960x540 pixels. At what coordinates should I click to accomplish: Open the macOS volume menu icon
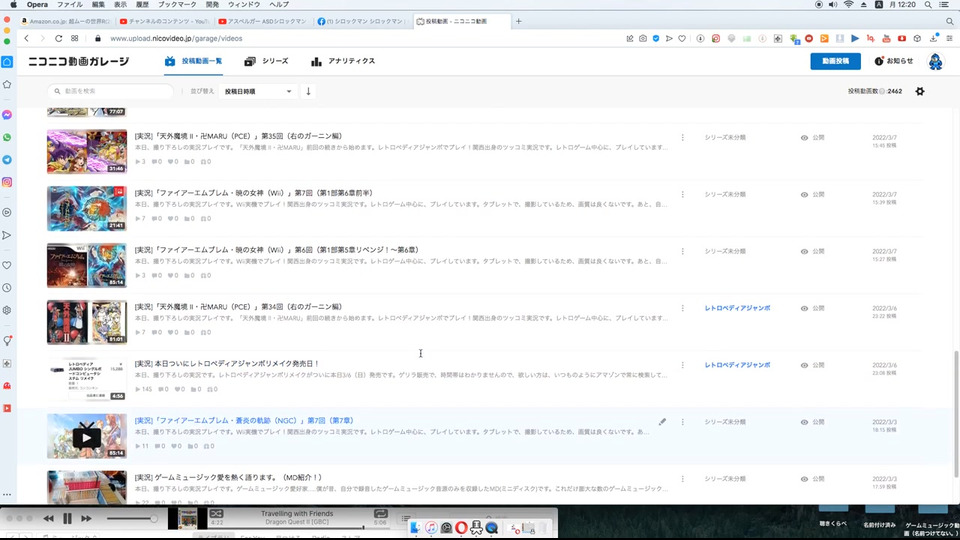[833, 4]
